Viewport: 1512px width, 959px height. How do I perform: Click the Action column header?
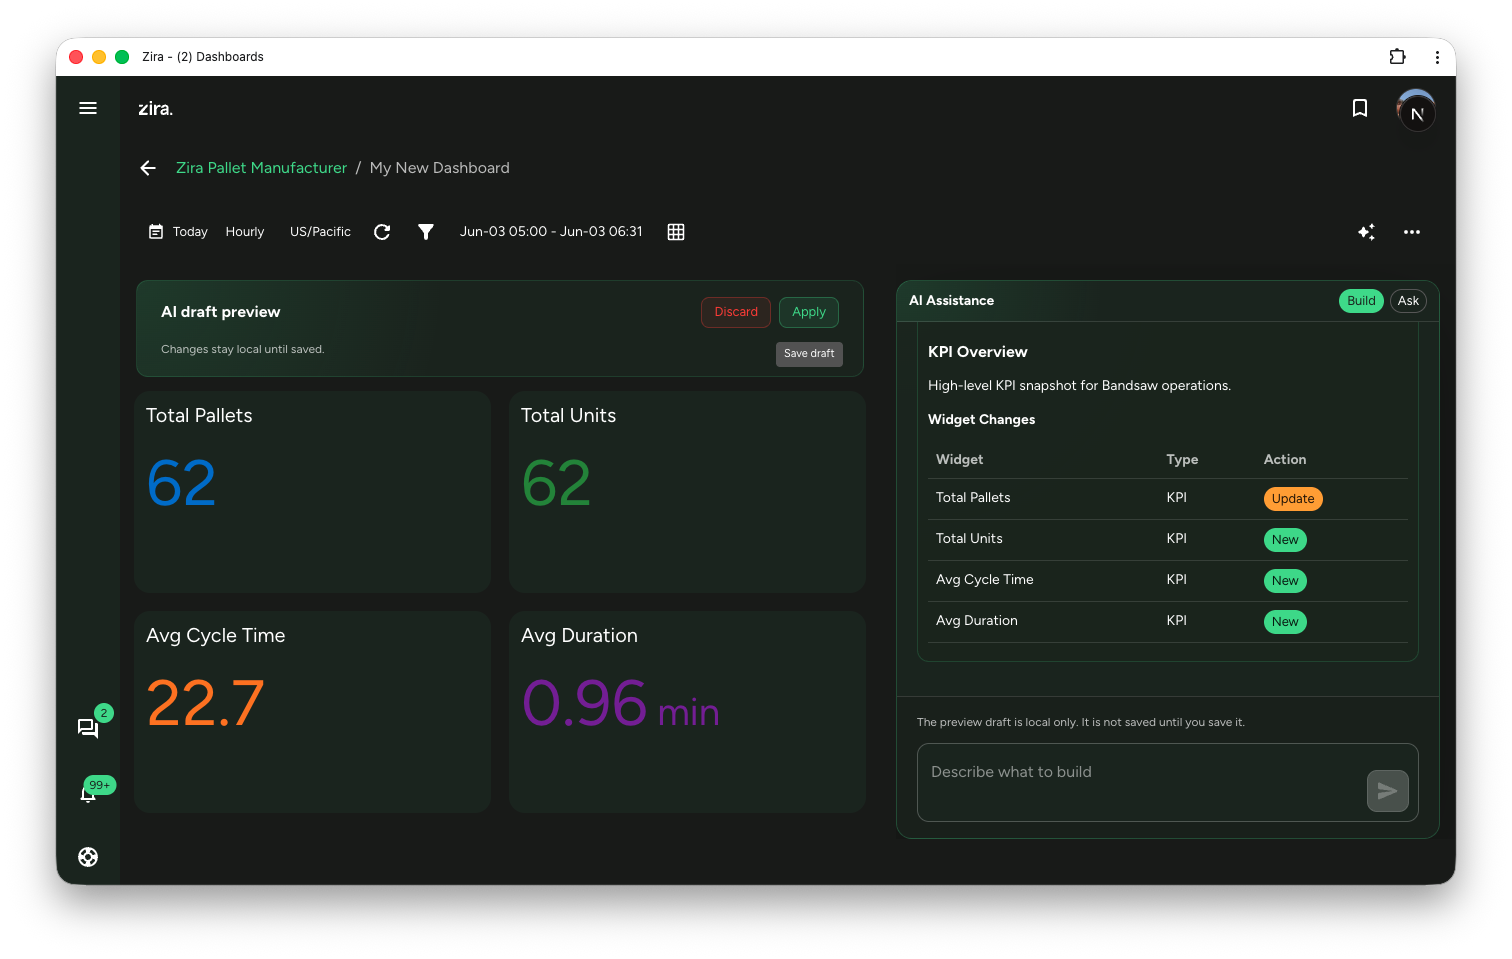pyautogui.click(x=1284, y=460)
